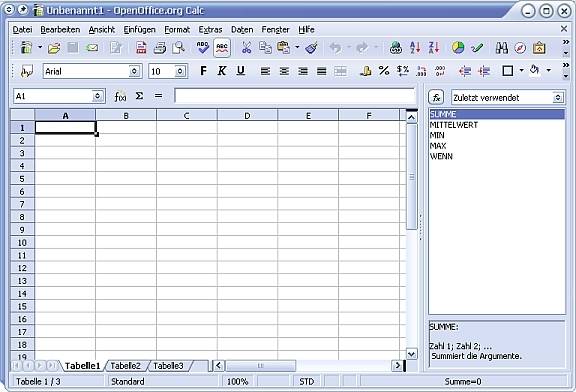Switch to the Tabelle2 sheet tab
Image resolution: width=576 pixels, height=392 pixels.
pyautogui.click(x=126, y=366)
